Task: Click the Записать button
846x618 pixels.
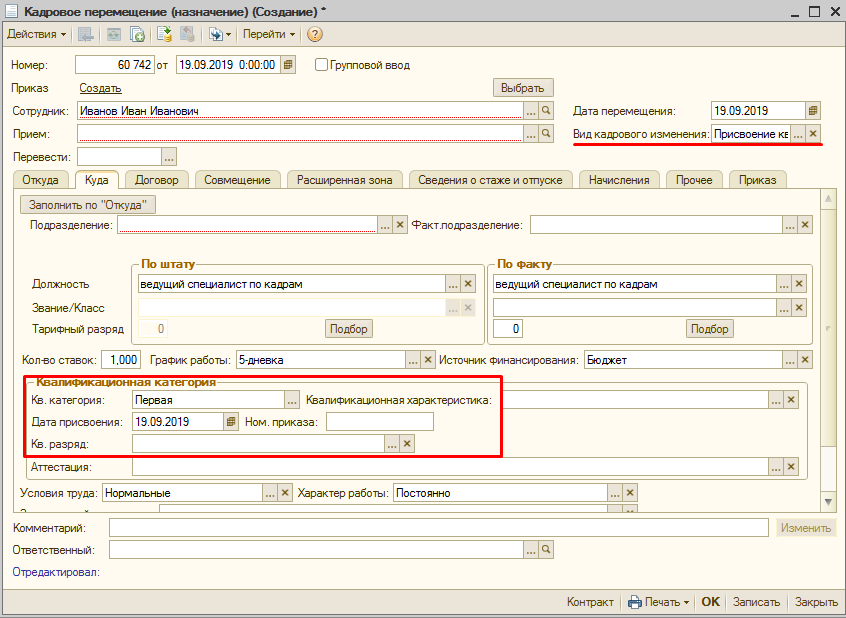Action: [x=755, y=602]
